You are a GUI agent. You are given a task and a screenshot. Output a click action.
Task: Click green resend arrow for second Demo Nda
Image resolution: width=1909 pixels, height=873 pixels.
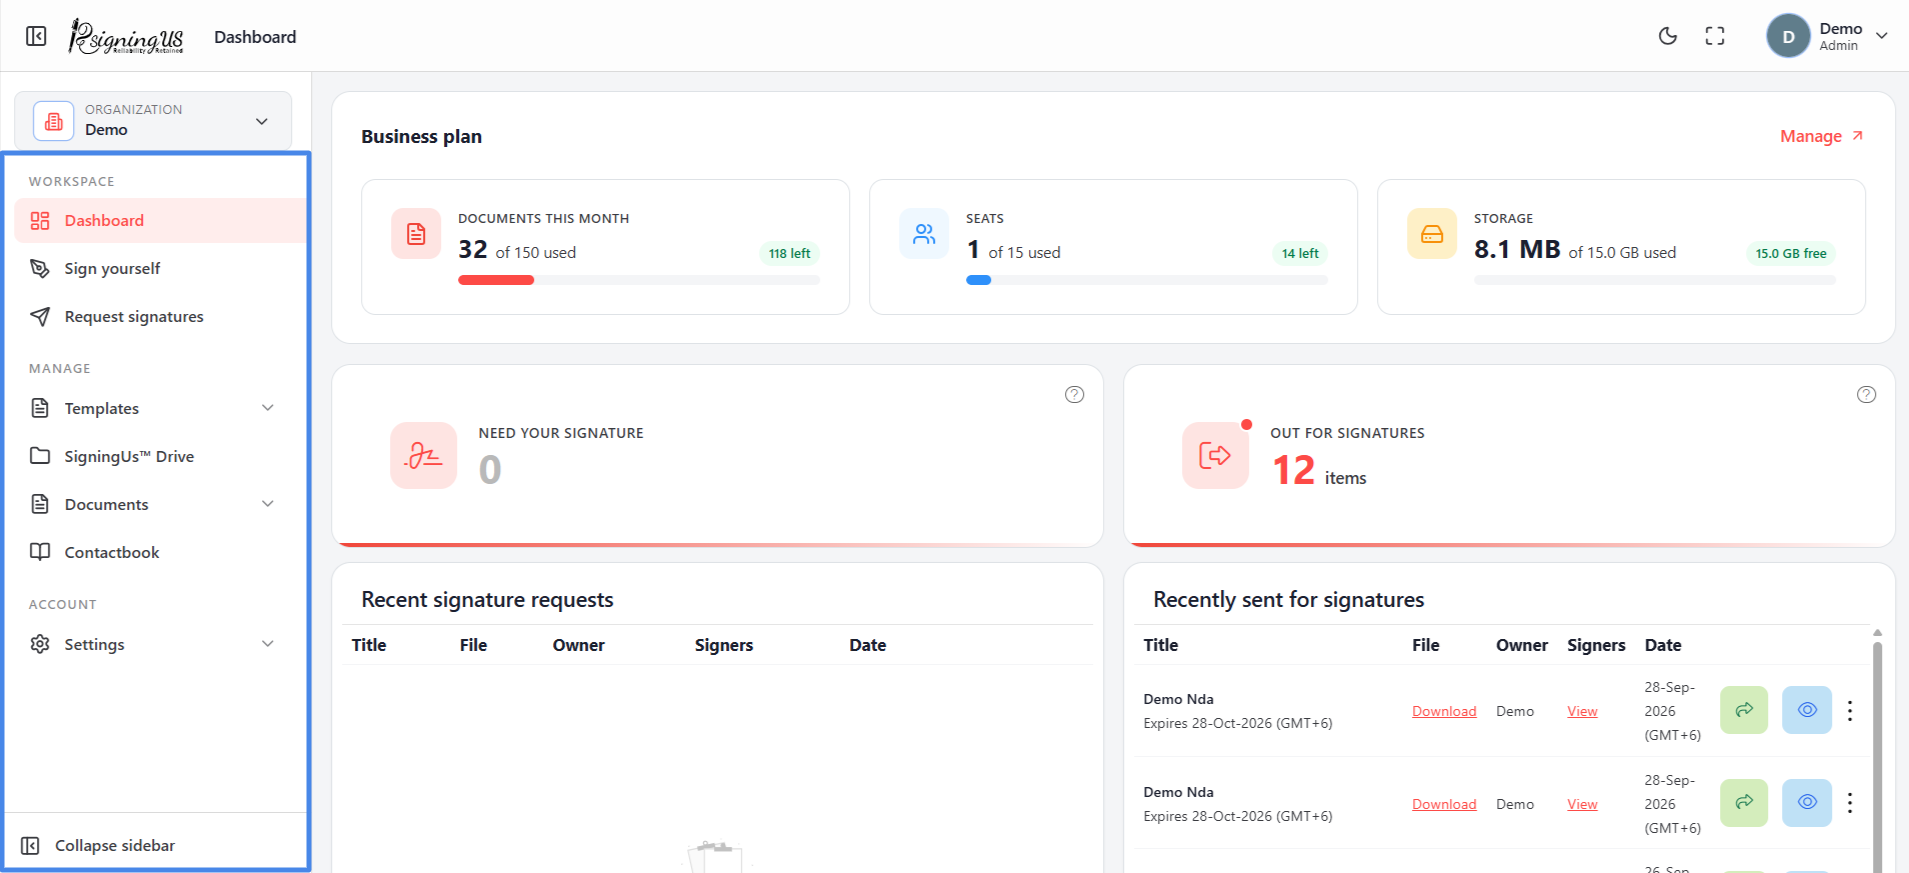point(1744,803)
